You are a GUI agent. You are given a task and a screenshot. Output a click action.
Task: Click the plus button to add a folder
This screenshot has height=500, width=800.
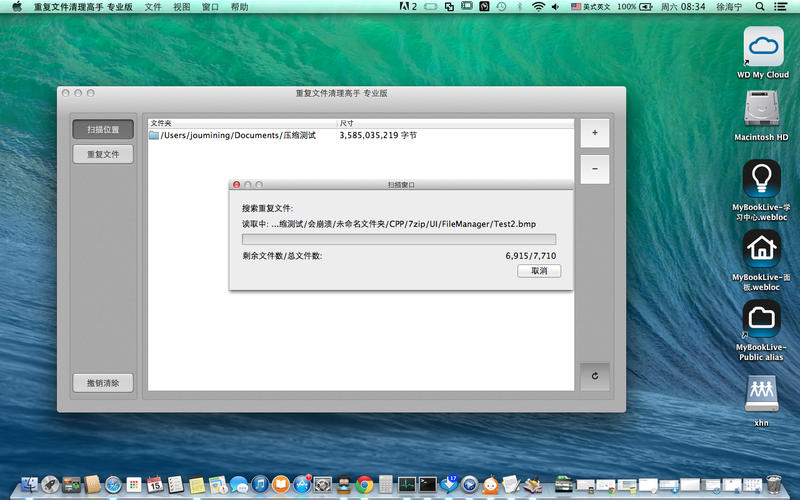(595, 133)
